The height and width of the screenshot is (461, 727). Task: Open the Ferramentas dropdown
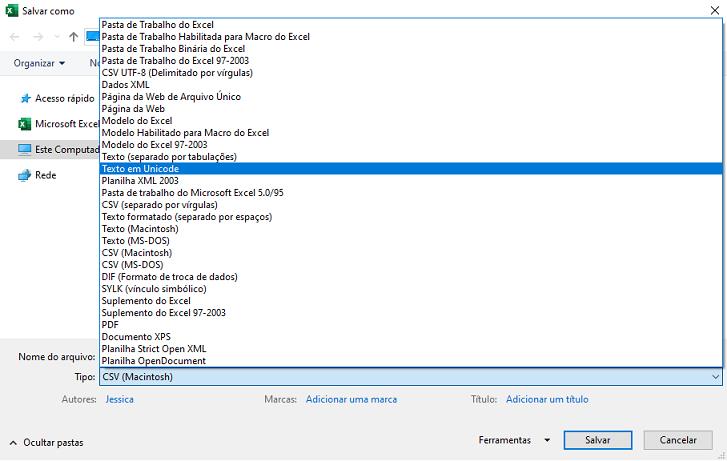click(514, 440)
